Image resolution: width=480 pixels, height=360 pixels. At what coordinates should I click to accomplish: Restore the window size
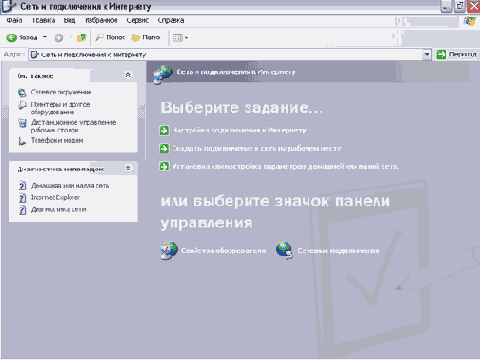pos(459,6)
